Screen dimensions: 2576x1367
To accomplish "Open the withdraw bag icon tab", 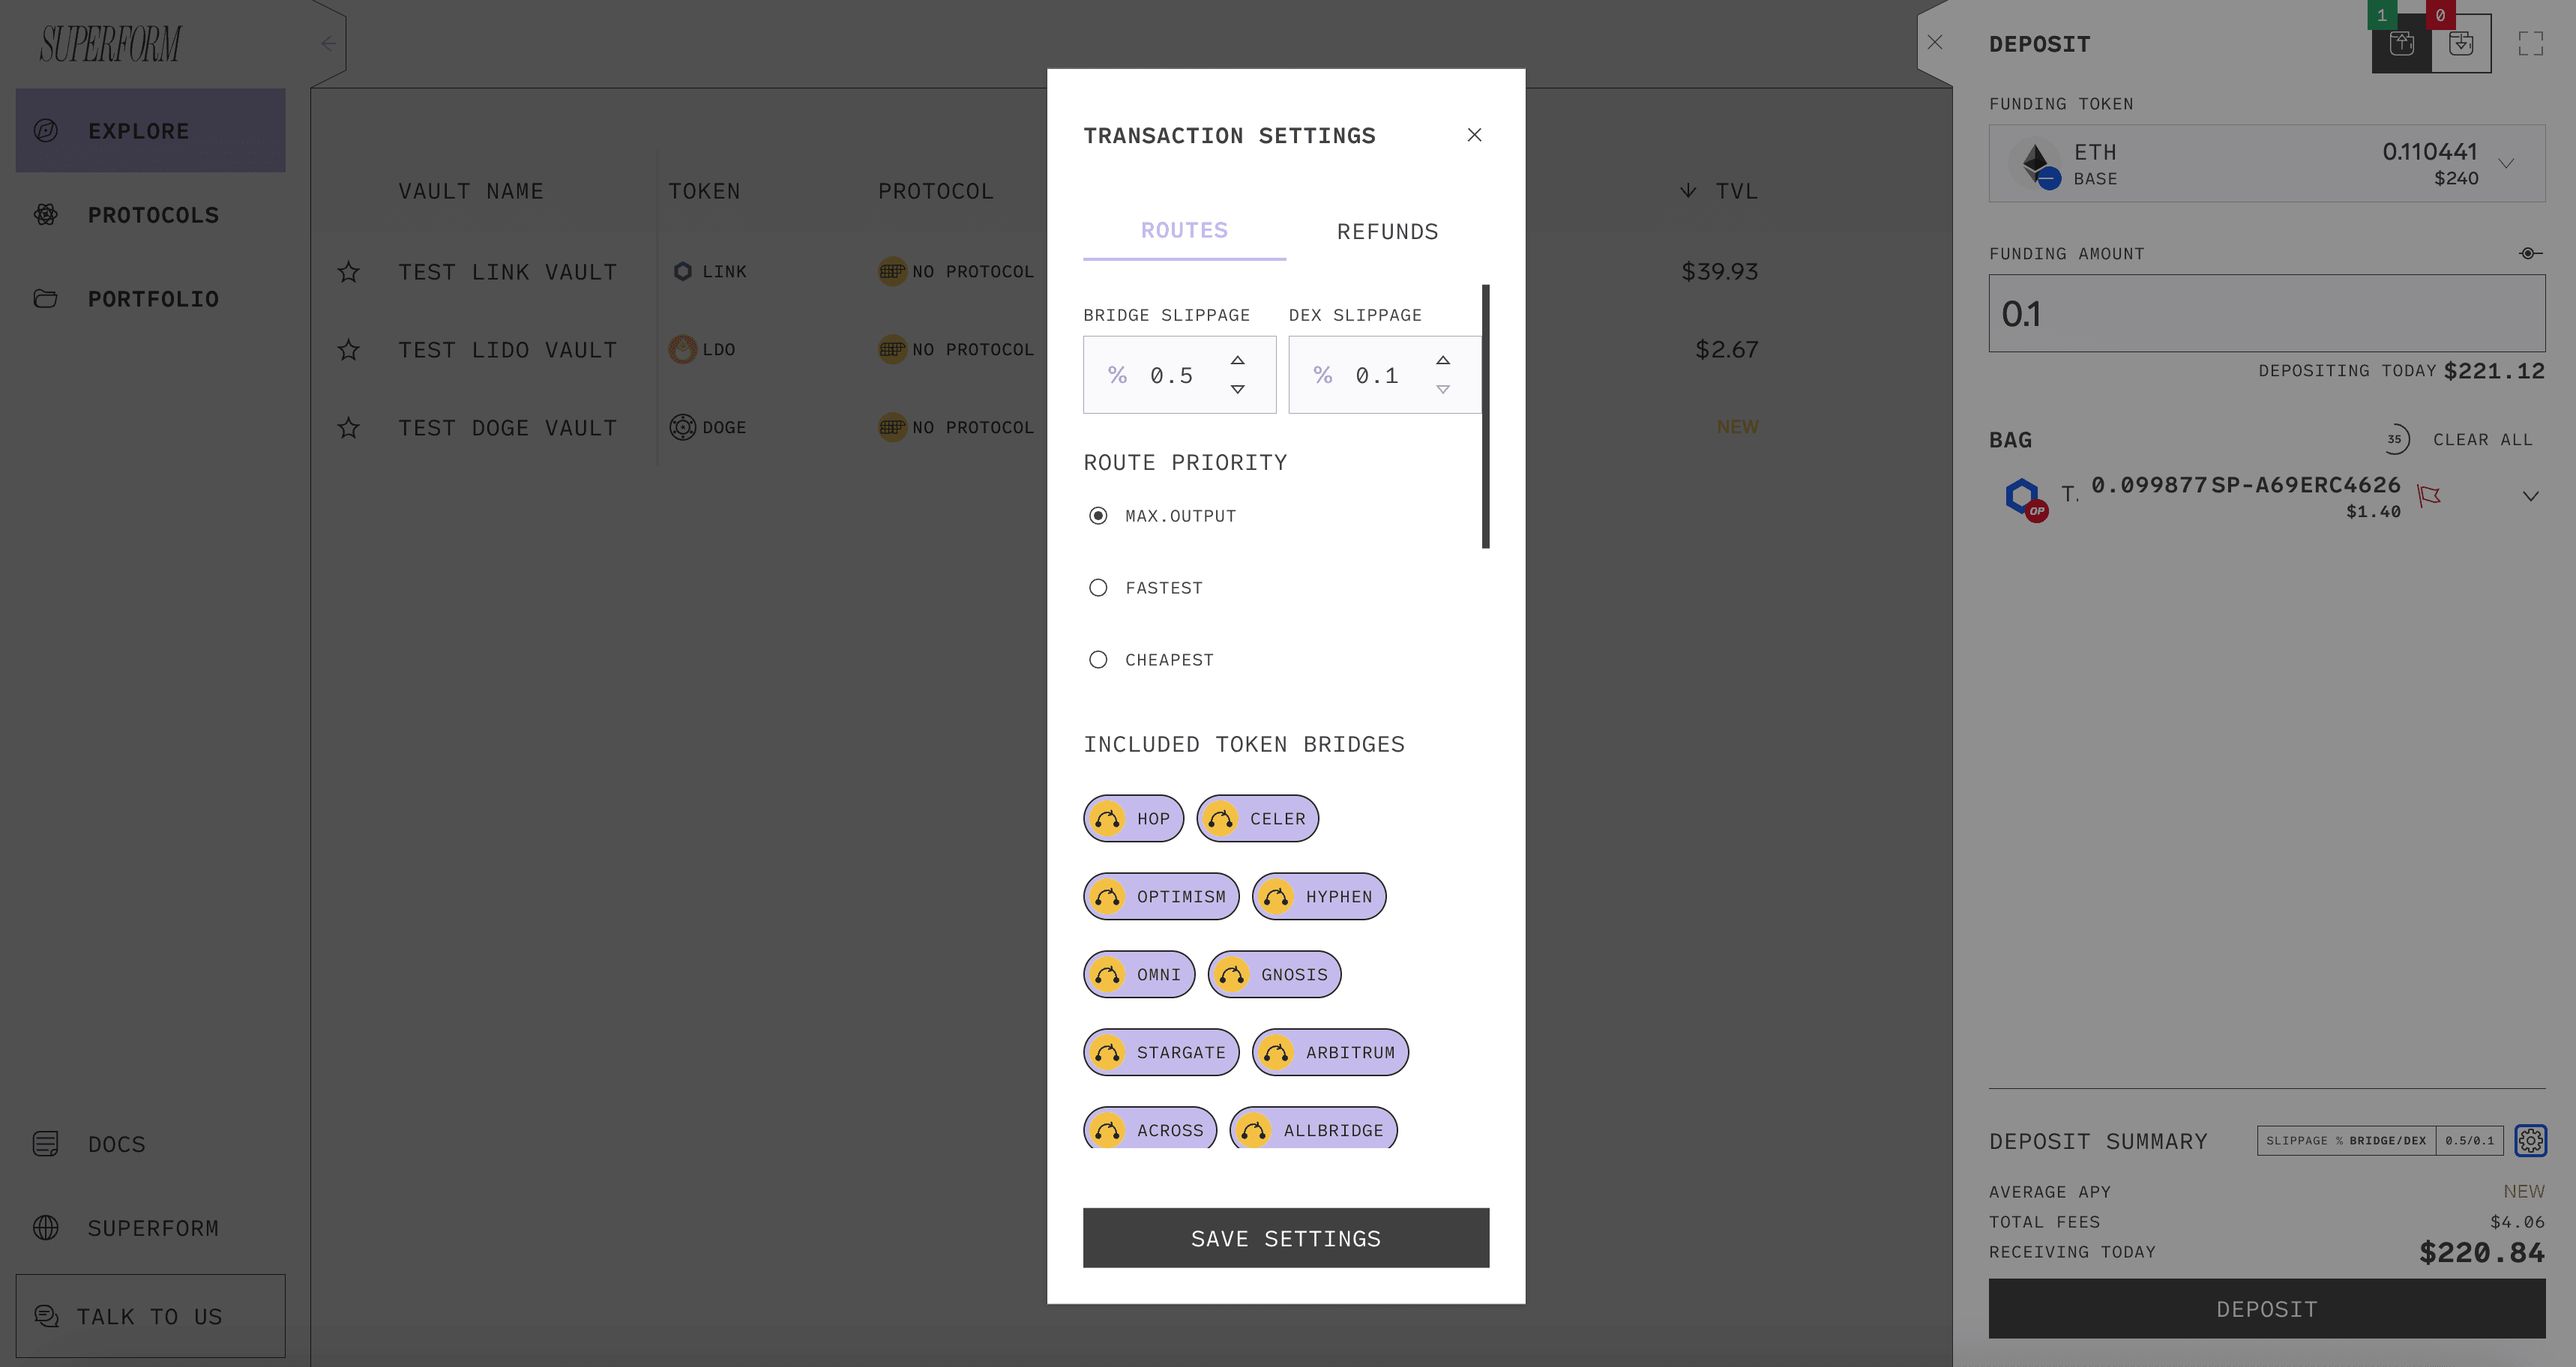I will coord(2461,43).
